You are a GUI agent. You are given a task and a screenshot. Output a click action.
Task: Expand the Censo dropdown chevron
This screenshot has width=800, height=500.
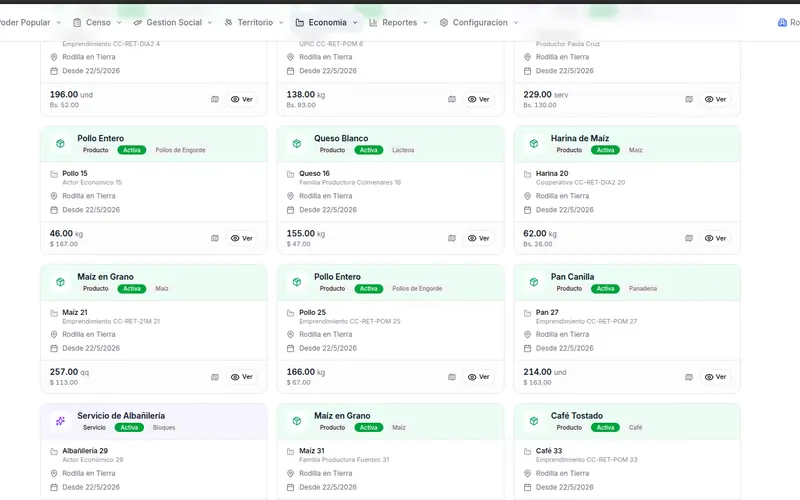tap(119, 22)
